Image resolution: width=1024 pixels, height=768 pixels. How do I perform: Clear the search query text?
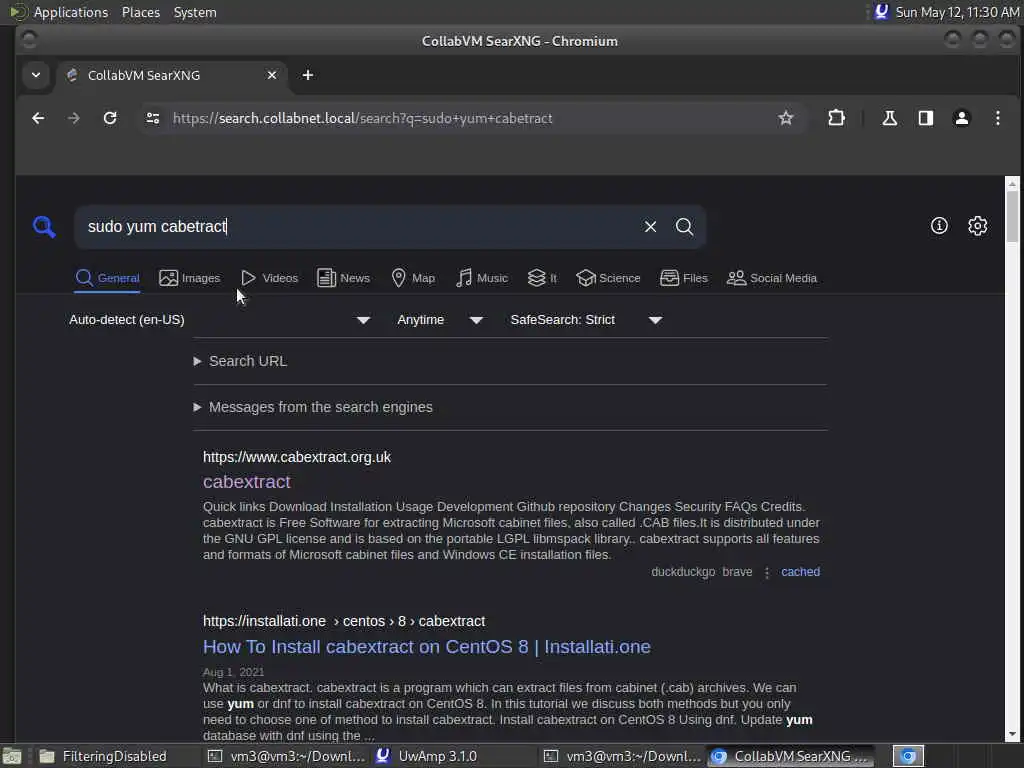point(650,227)
